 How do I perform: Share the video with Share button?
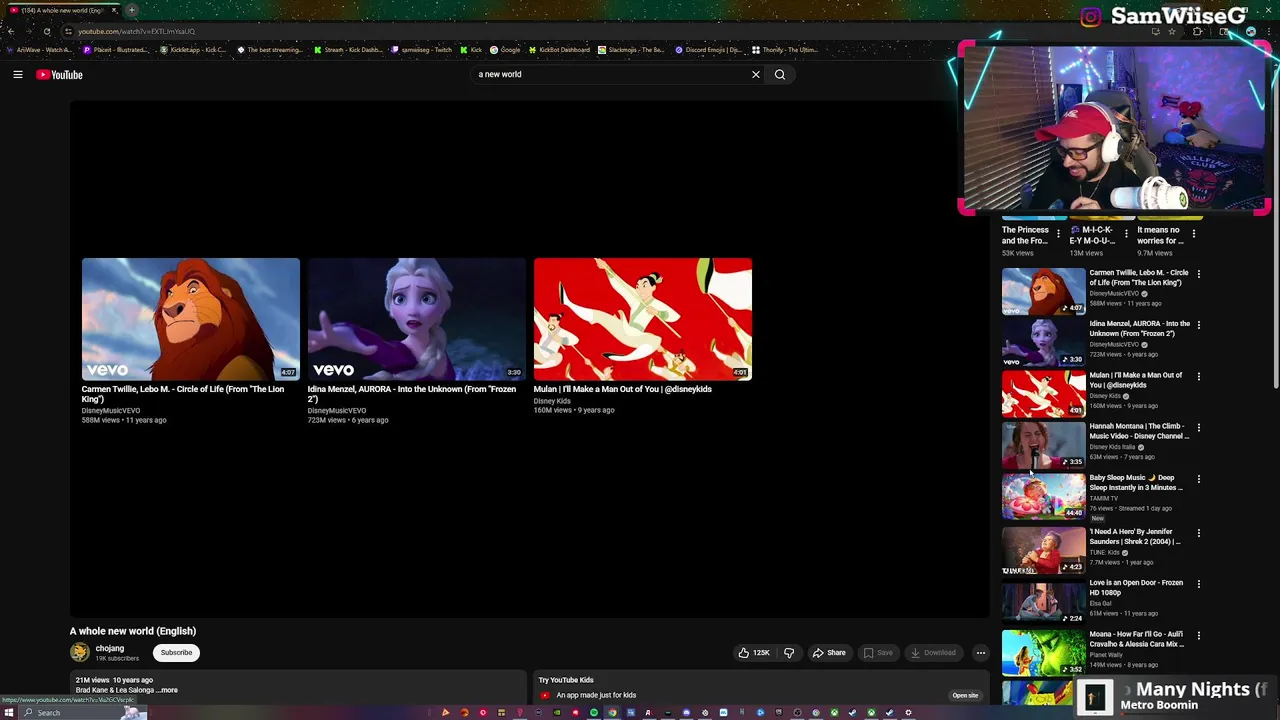[x=829, y=653]
